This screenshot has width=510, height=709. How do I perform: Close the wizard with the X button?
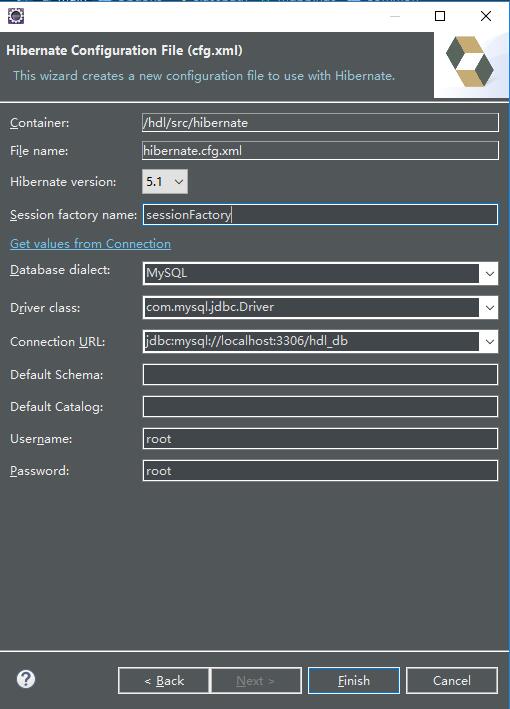tap(486, 16)
